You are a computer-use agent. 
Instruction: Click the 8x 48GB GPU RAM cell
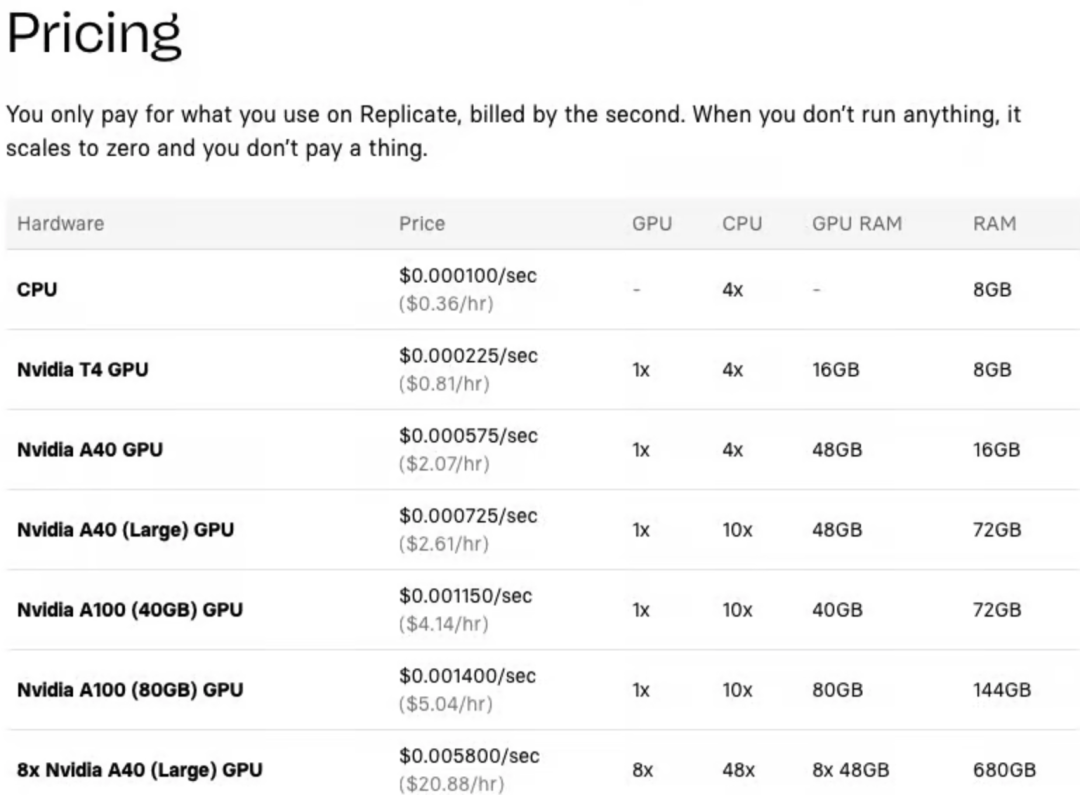(x=850, y=770)
